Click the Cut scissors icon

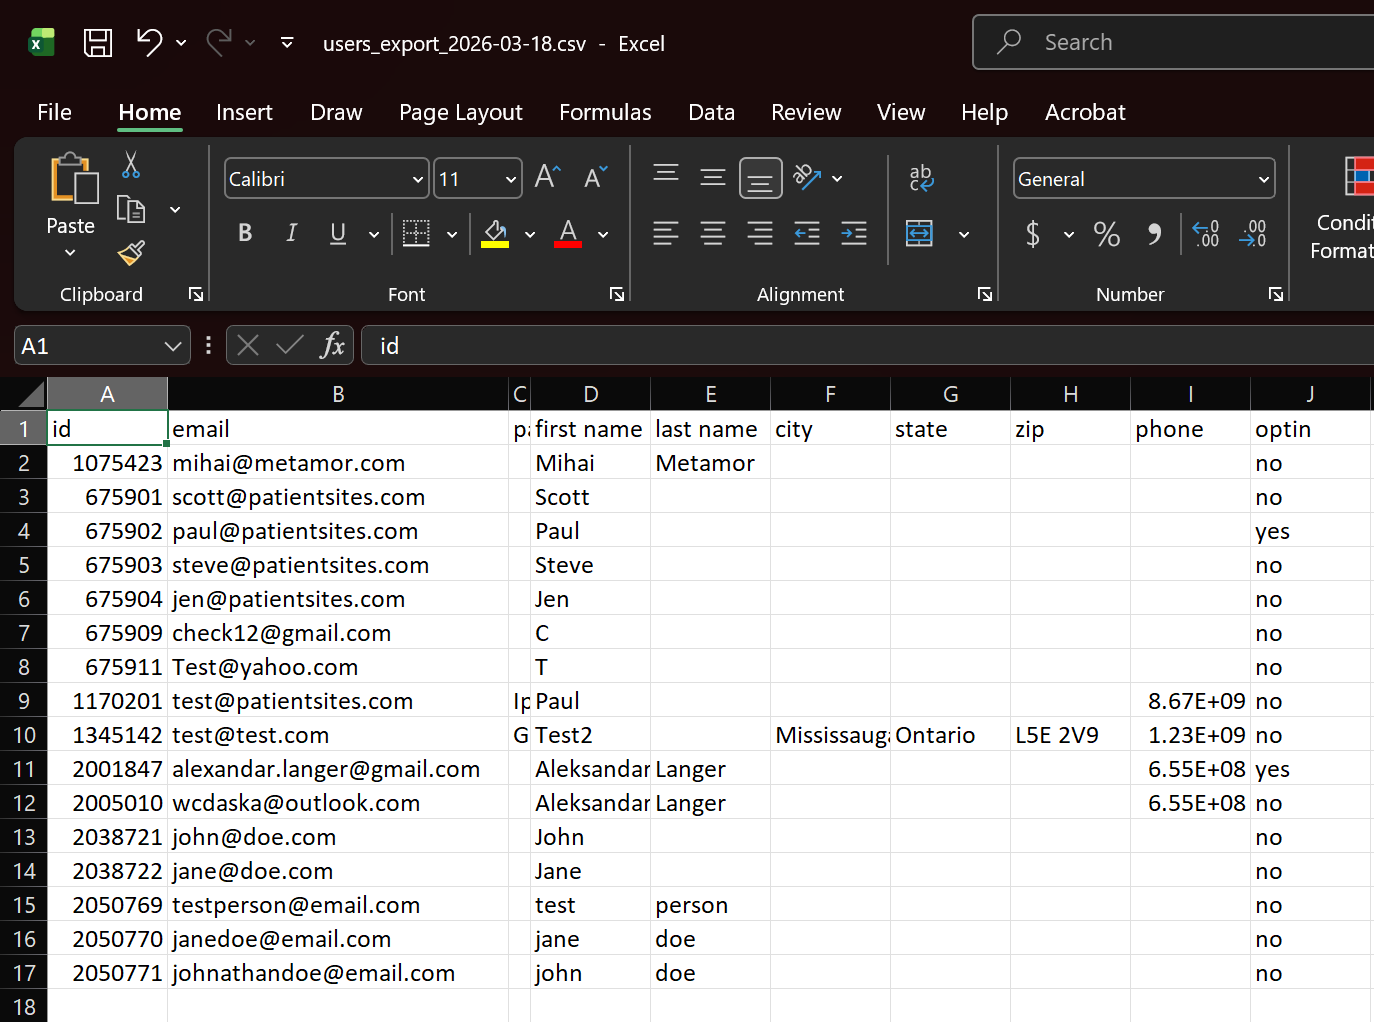pos(131,165)
